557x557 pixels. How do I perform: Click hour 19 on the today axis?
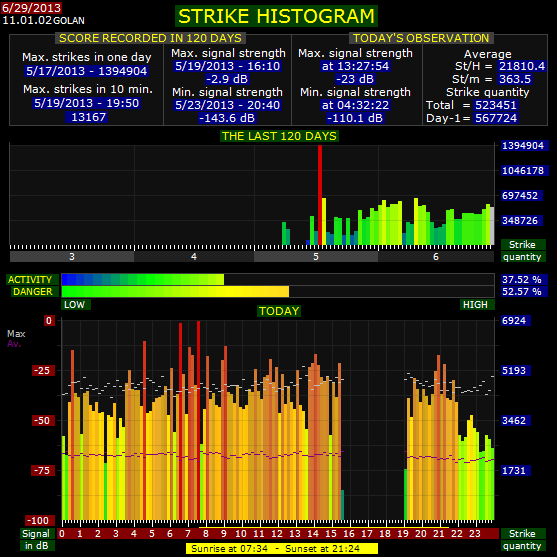[403, 534]
